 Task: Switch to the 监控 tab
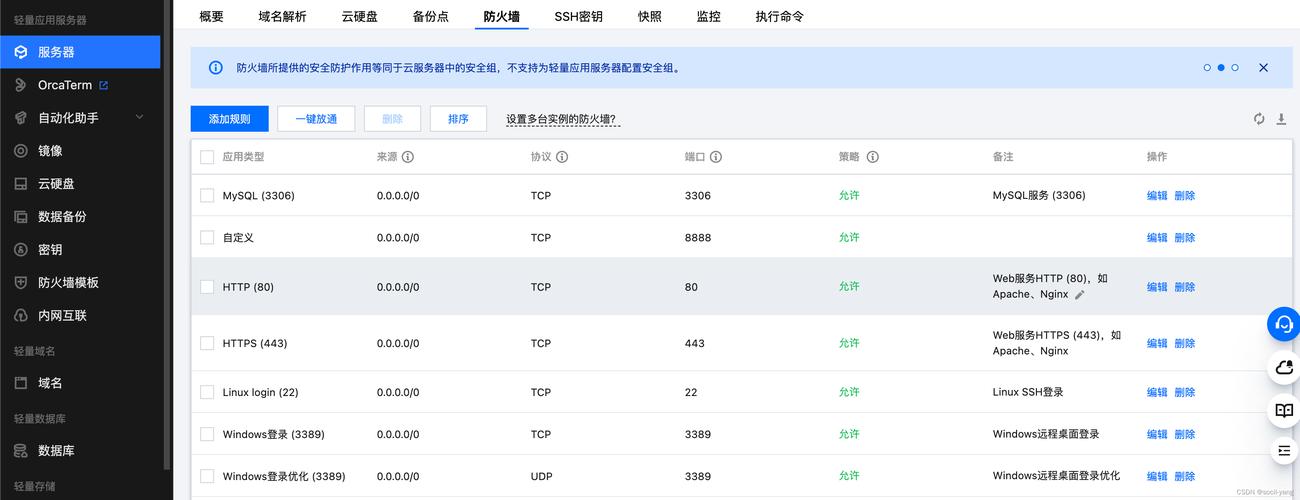tap(708, 16)
